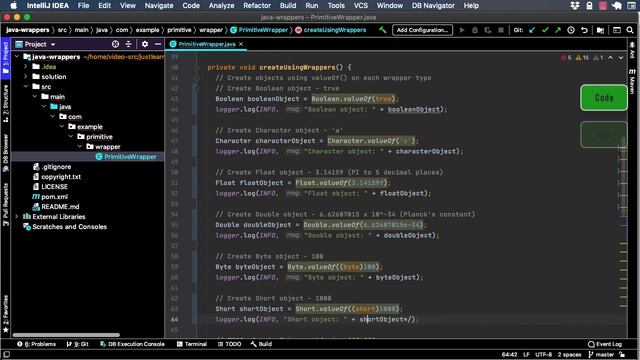Expand the .idea folder
Screen dimensions: 640x360
click(x=26, y=67)
